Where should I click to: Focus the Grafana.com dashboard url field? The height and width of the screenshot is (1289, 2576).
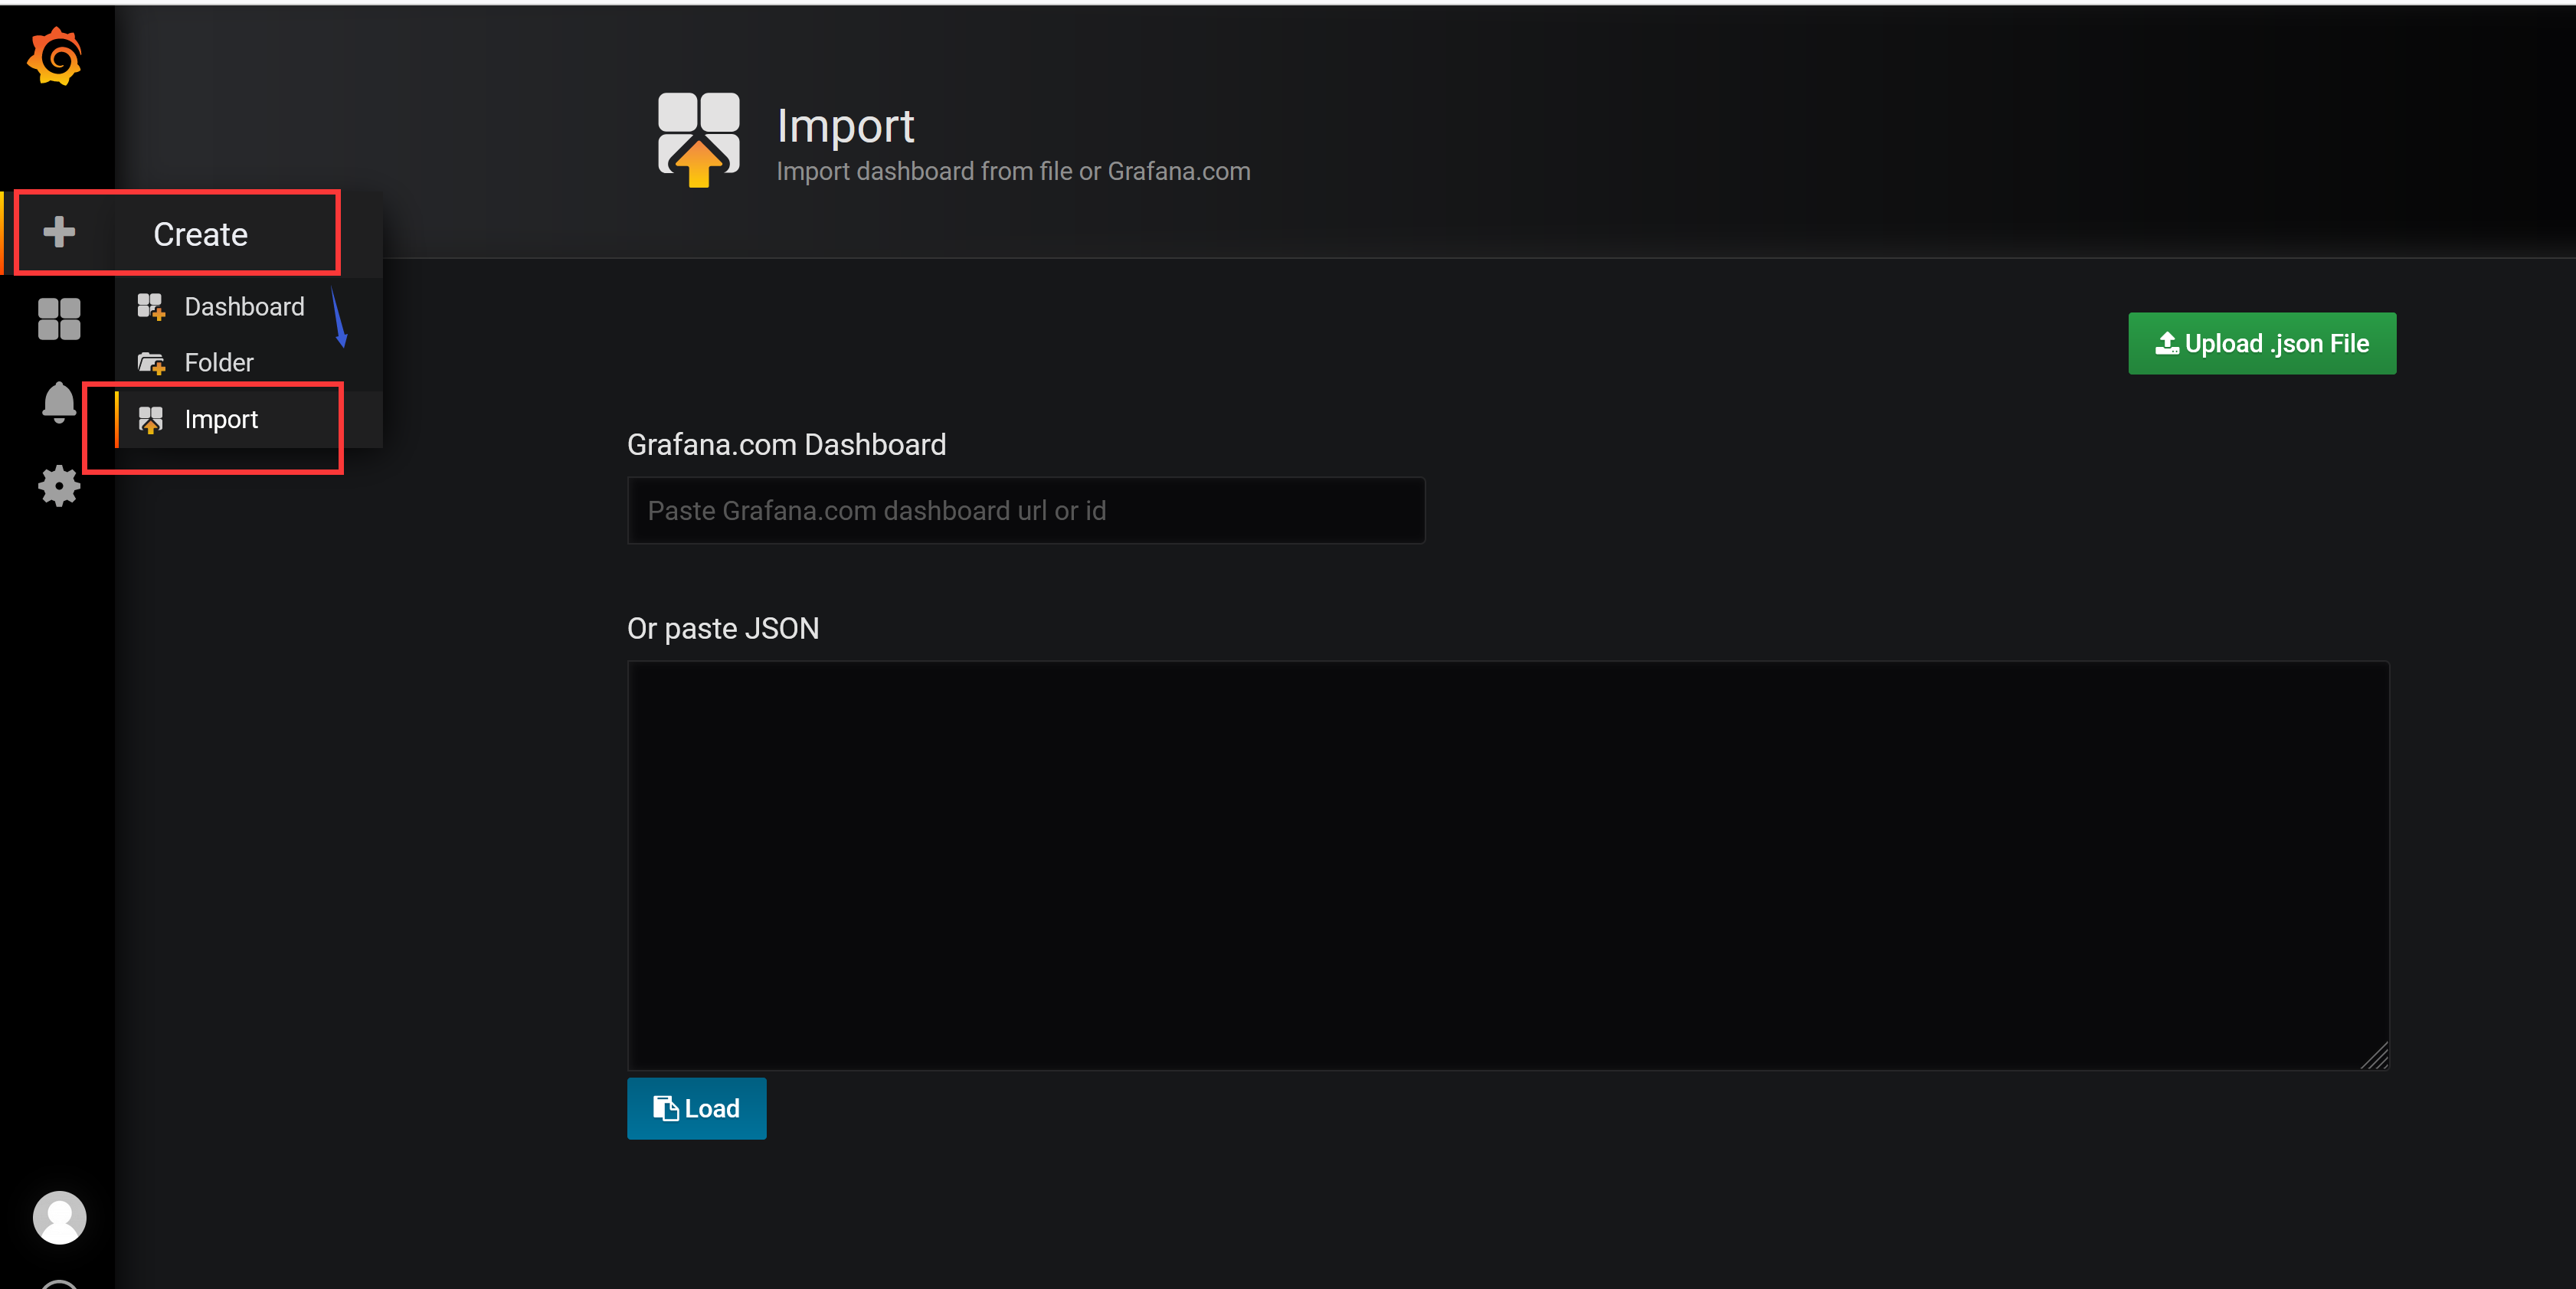coord(1025,511)
